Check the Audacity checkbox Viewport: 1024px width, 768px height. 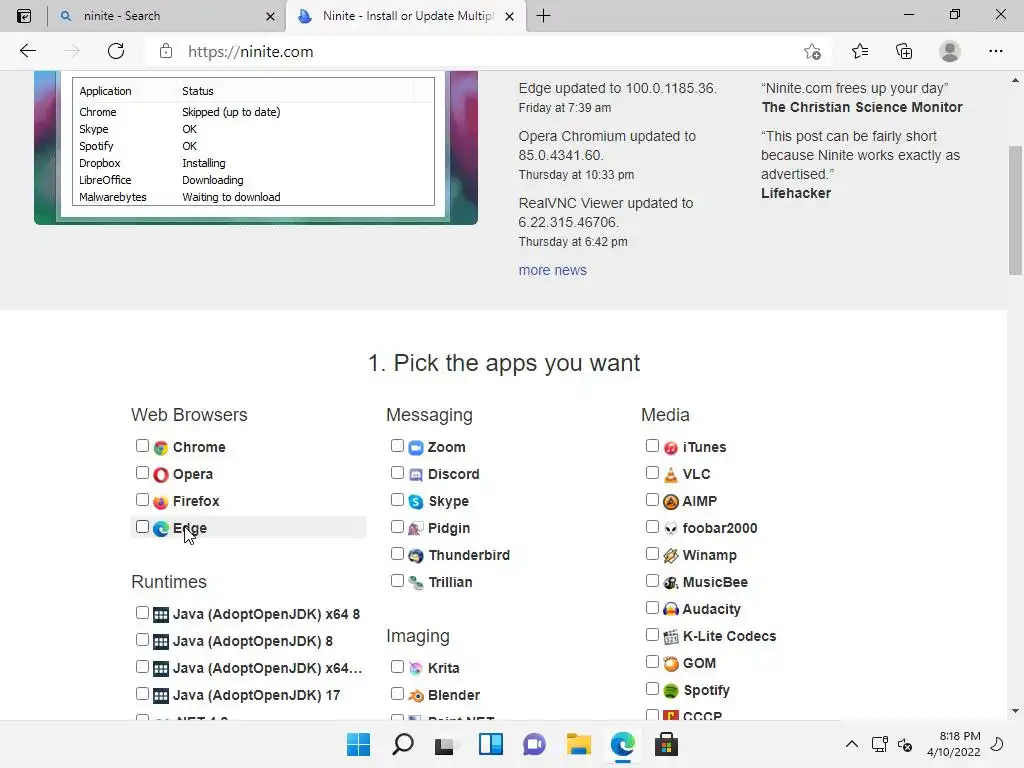point(652,608)
